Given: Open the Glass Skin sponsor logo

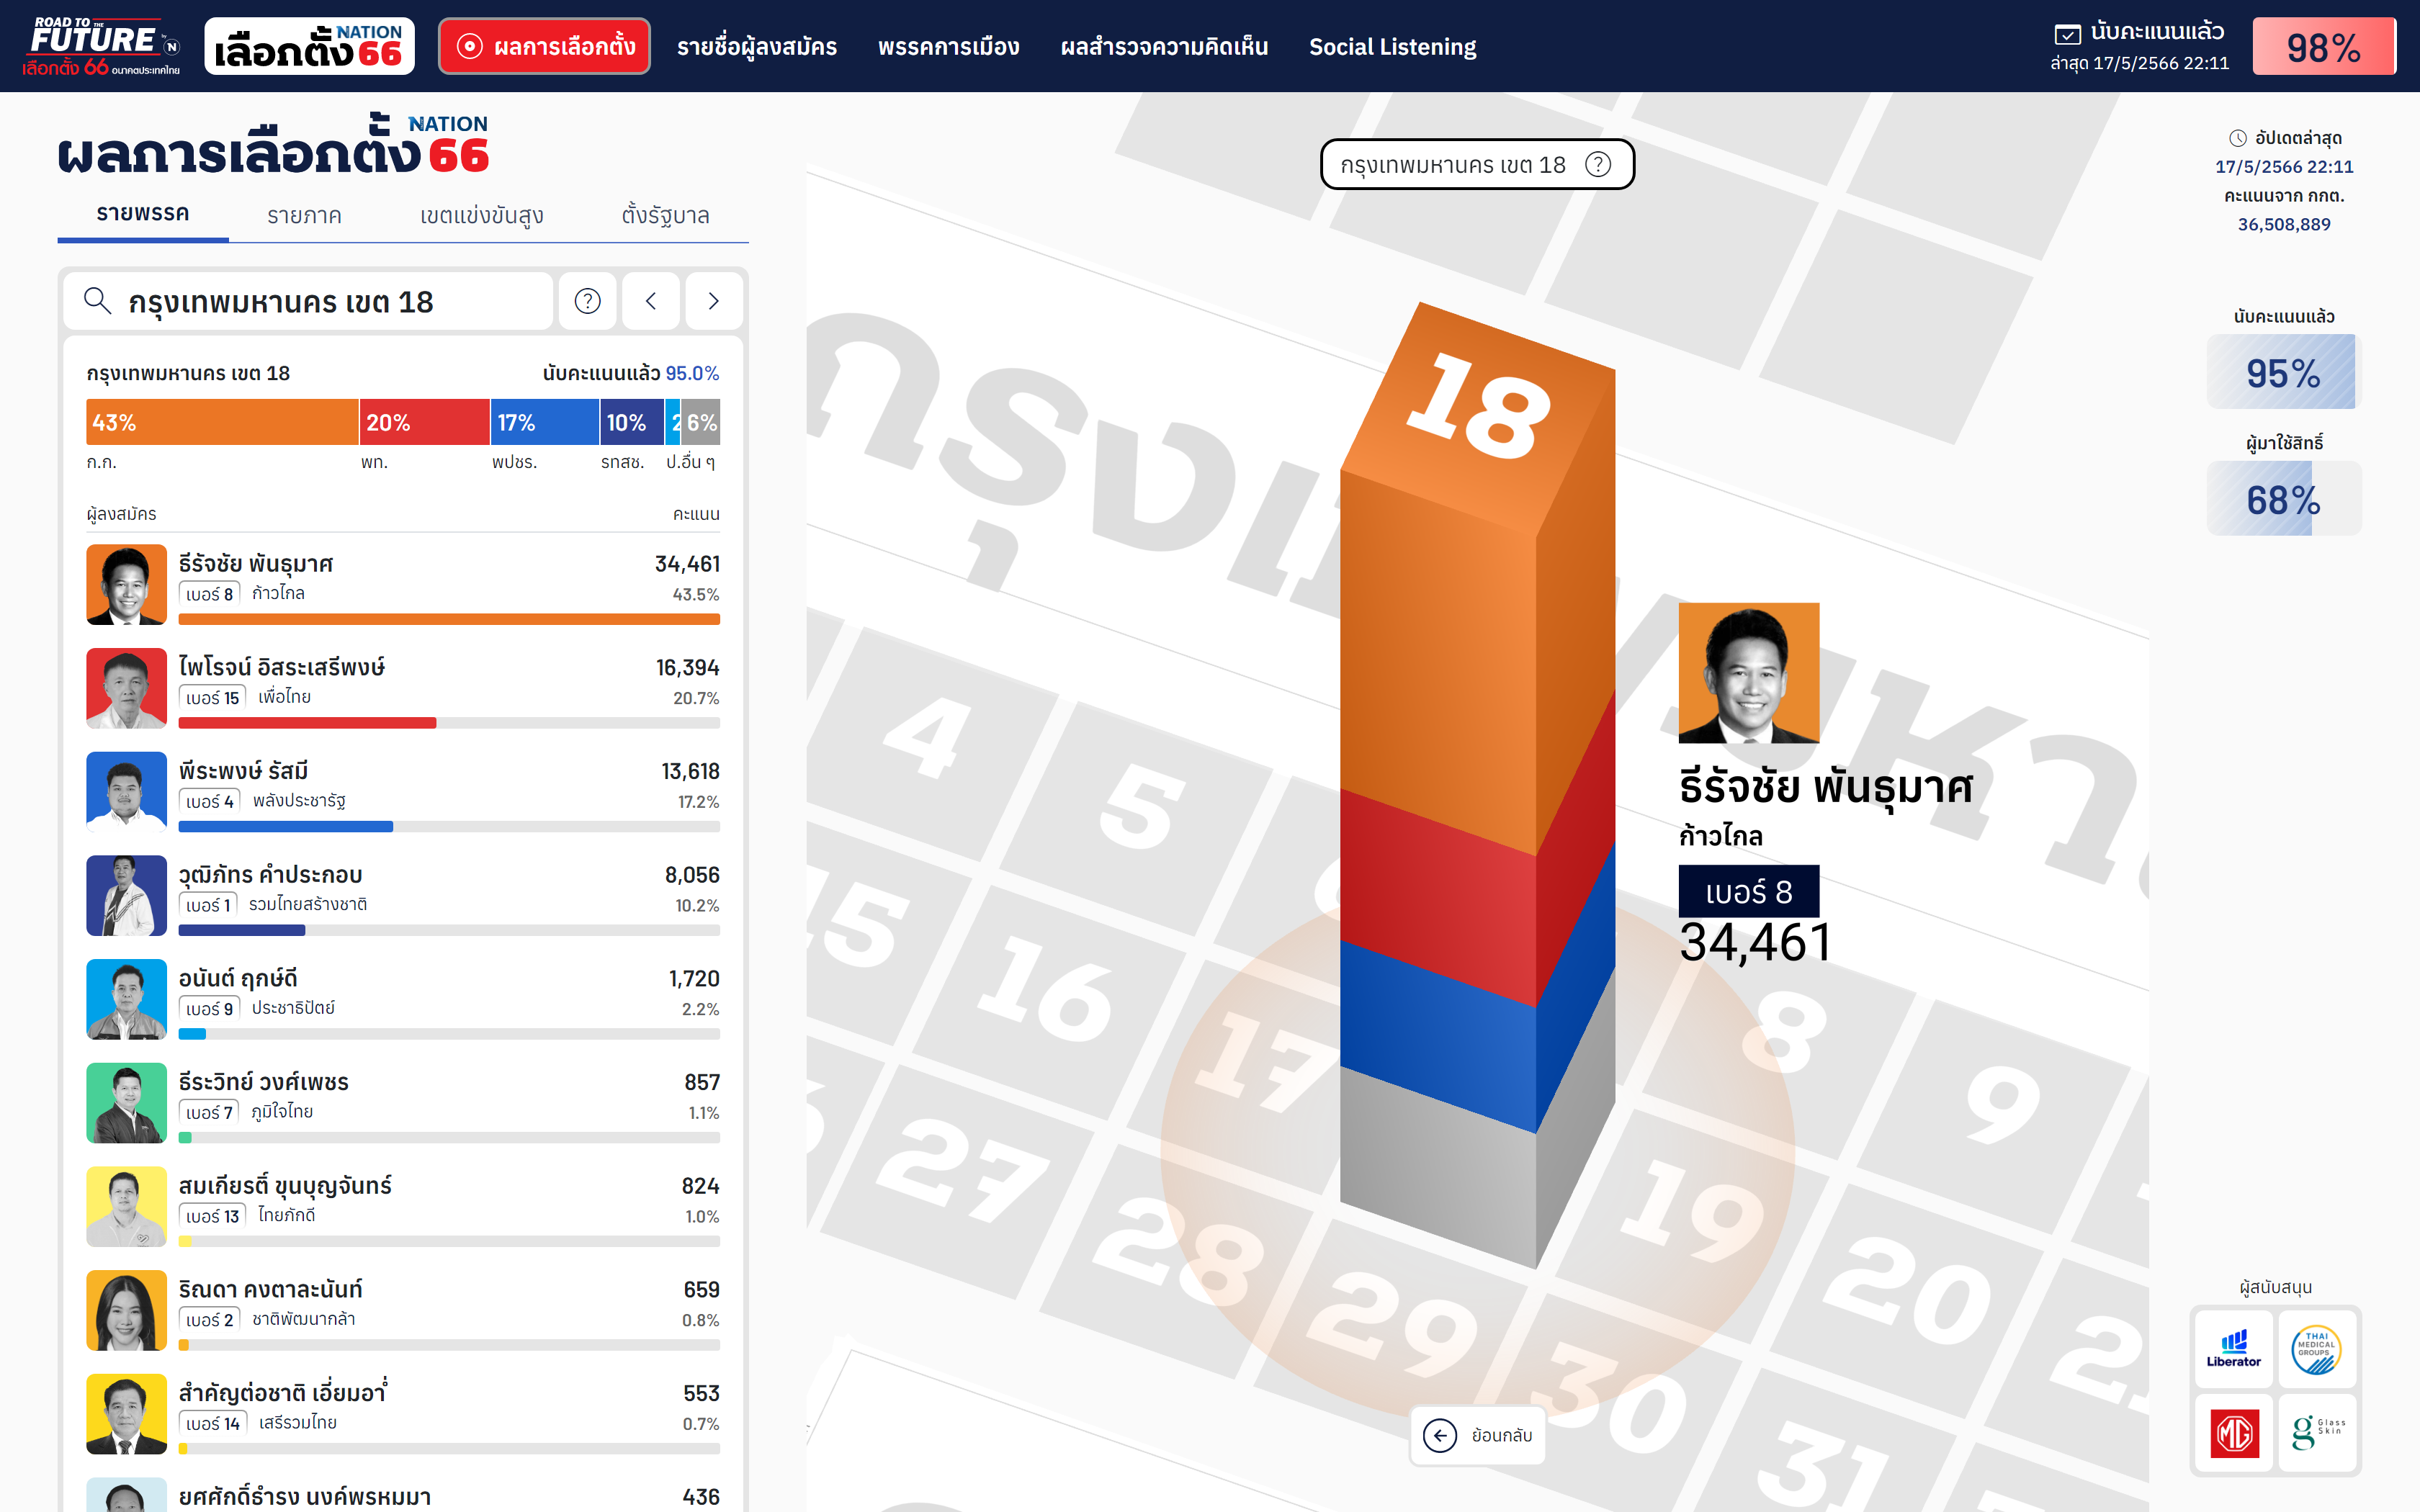Looking at the screenshot, I should coord(2316,1433).
